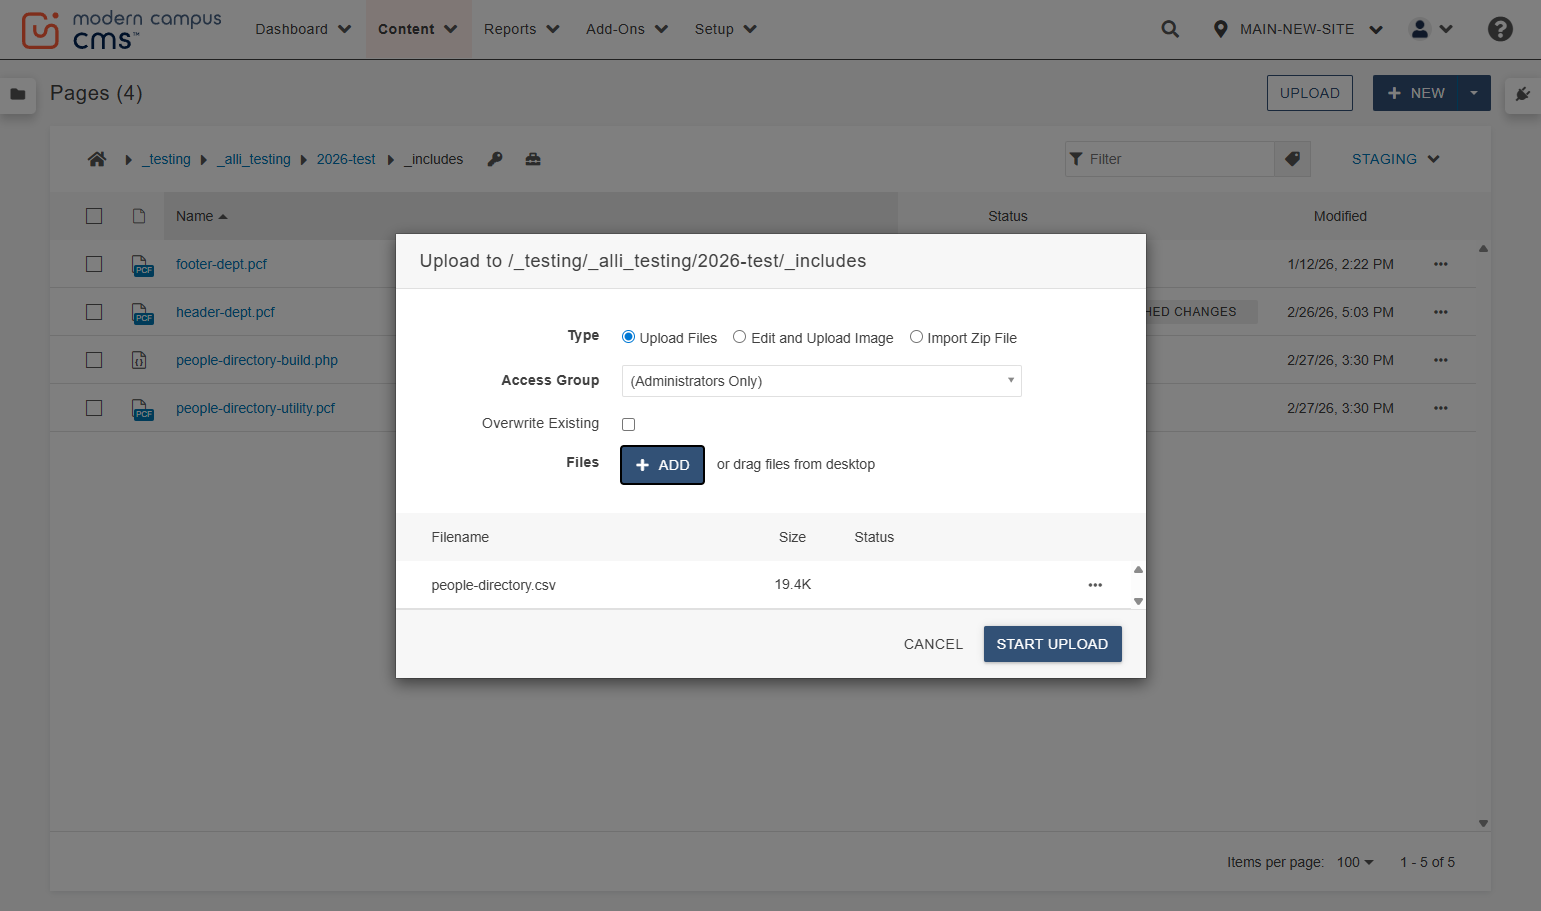Open the Add-Ons menu
Image resolution: width=1541 pixels, height=911 pixels.
click(627, 29)
